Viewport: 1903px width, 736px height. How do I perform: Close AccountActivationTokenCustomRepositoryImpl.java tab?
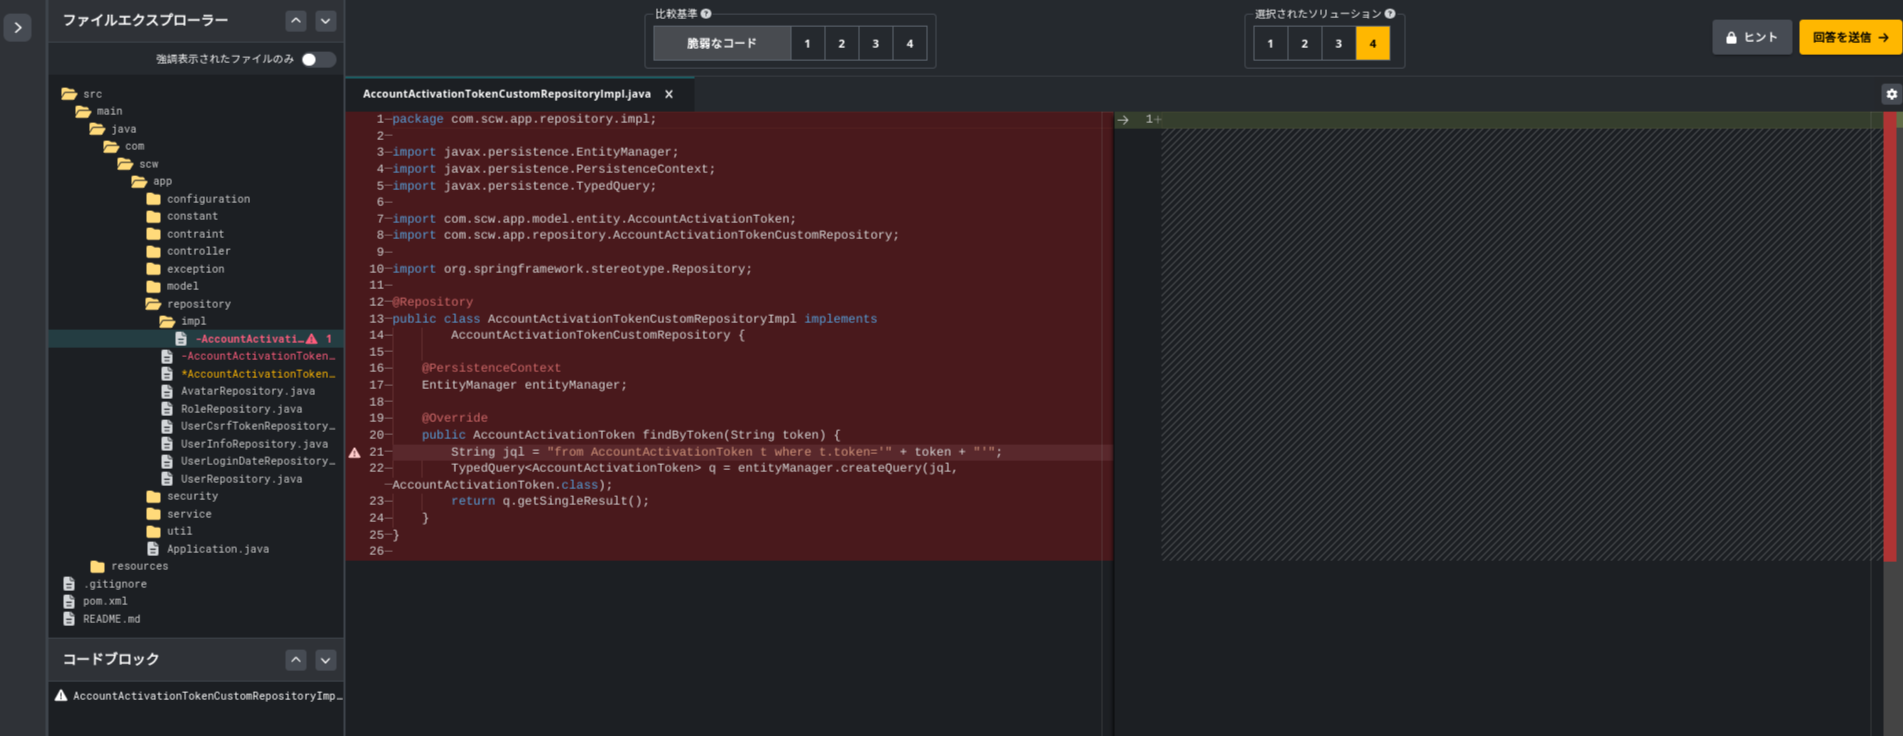[x=669, y=94]
